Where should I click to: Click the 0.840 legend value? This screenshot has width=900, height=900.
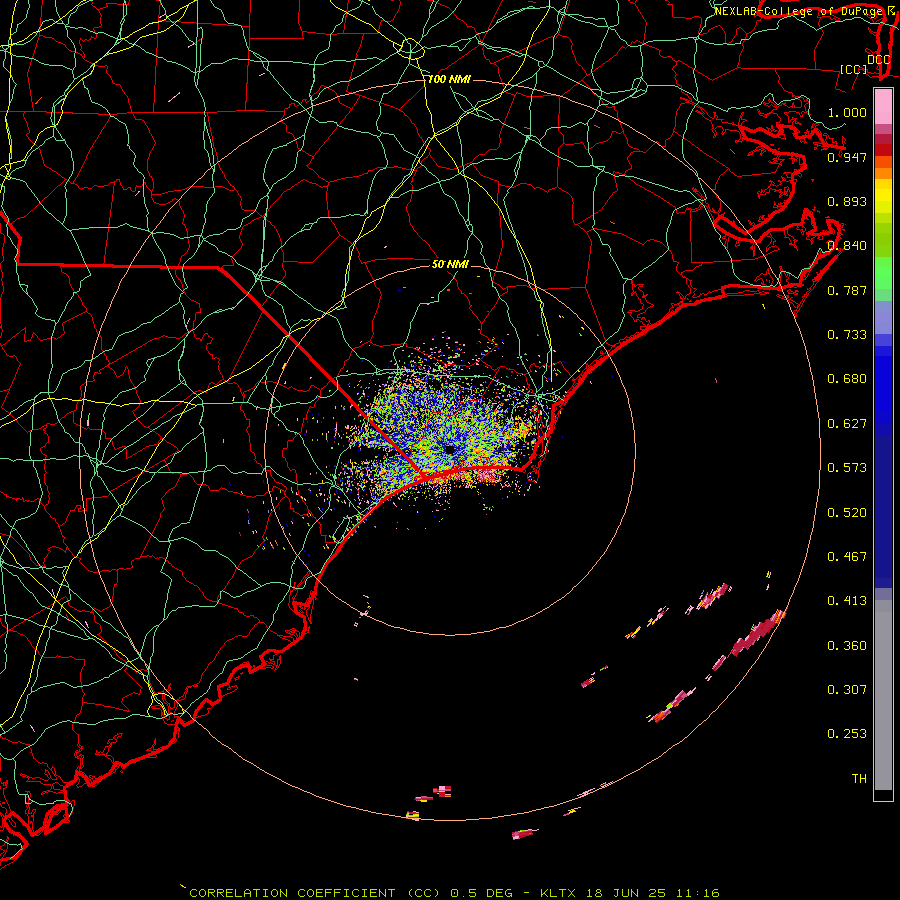(x=847, y=246)
